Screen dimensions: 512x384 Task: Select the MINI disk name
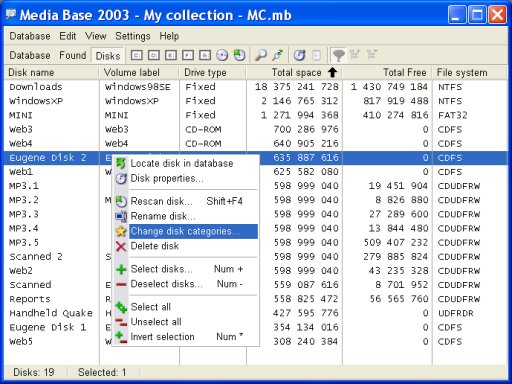pos(21,115)
